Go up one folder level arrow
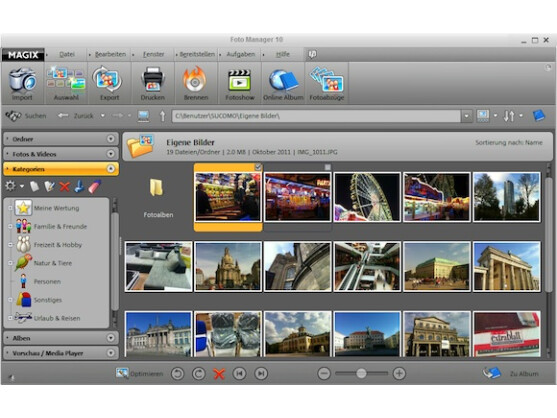The width and height of the screenshot is (557, 418). click(162, 116)
